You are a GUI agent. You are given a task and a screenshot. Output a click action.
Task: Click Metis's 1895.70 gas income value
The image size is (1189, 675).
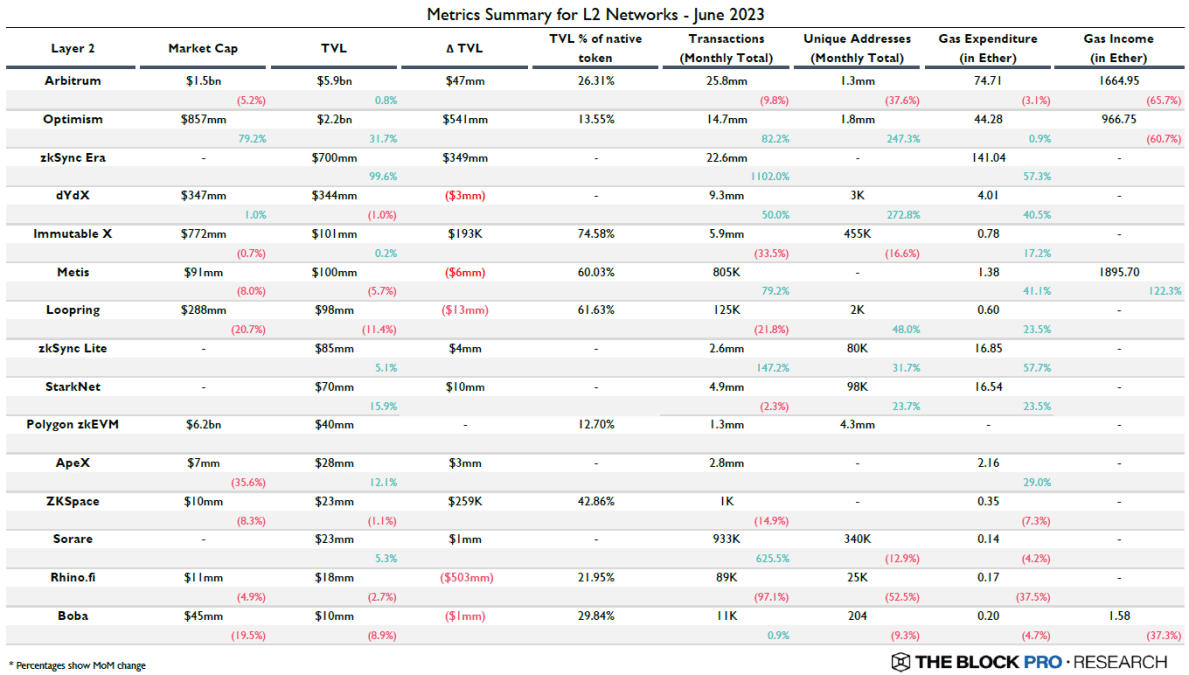tap(1118, 272)
